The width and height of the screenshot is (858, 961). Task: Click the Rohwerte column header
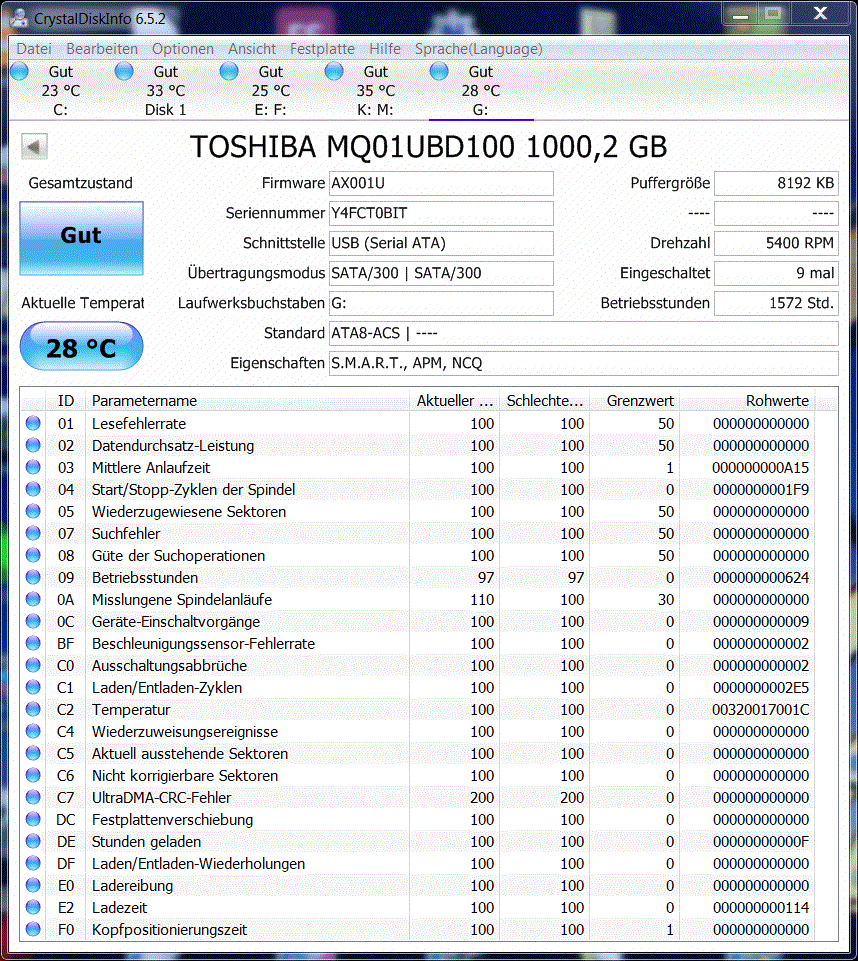click(747, 401)
